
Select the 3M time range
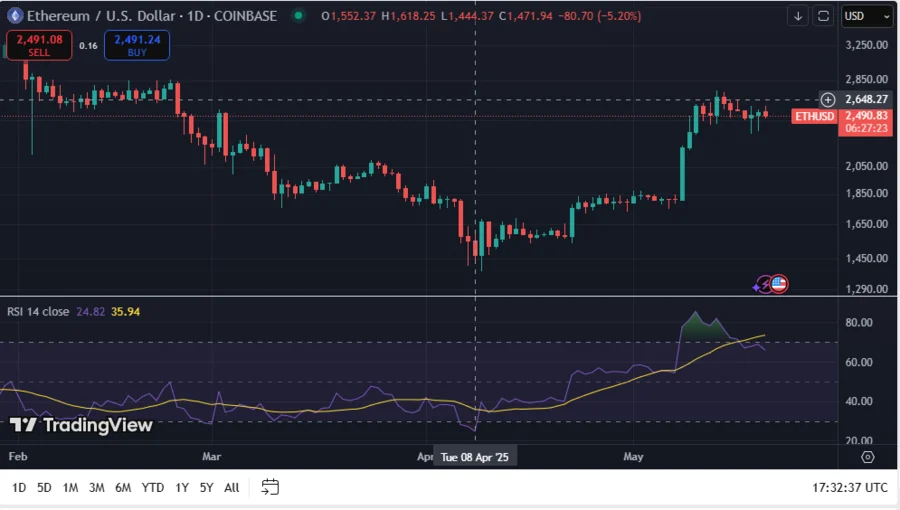point(96,488)
